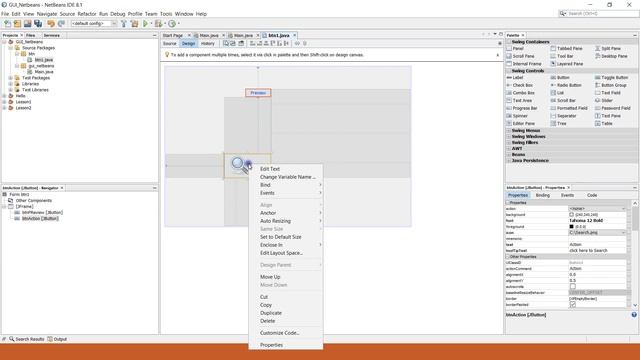Open the Refactor menu
This screenshot has width=640, height=360.
coord(87,14)
